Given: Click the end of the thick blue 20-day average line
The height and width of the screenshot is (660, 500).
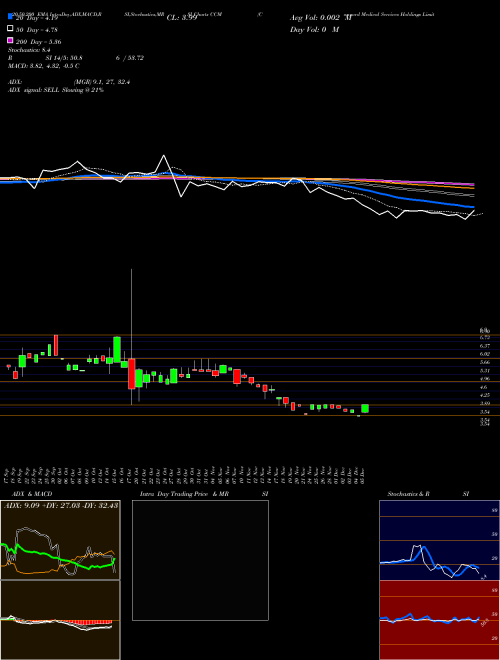Looking at the screenshot, I should coord(473,207).
